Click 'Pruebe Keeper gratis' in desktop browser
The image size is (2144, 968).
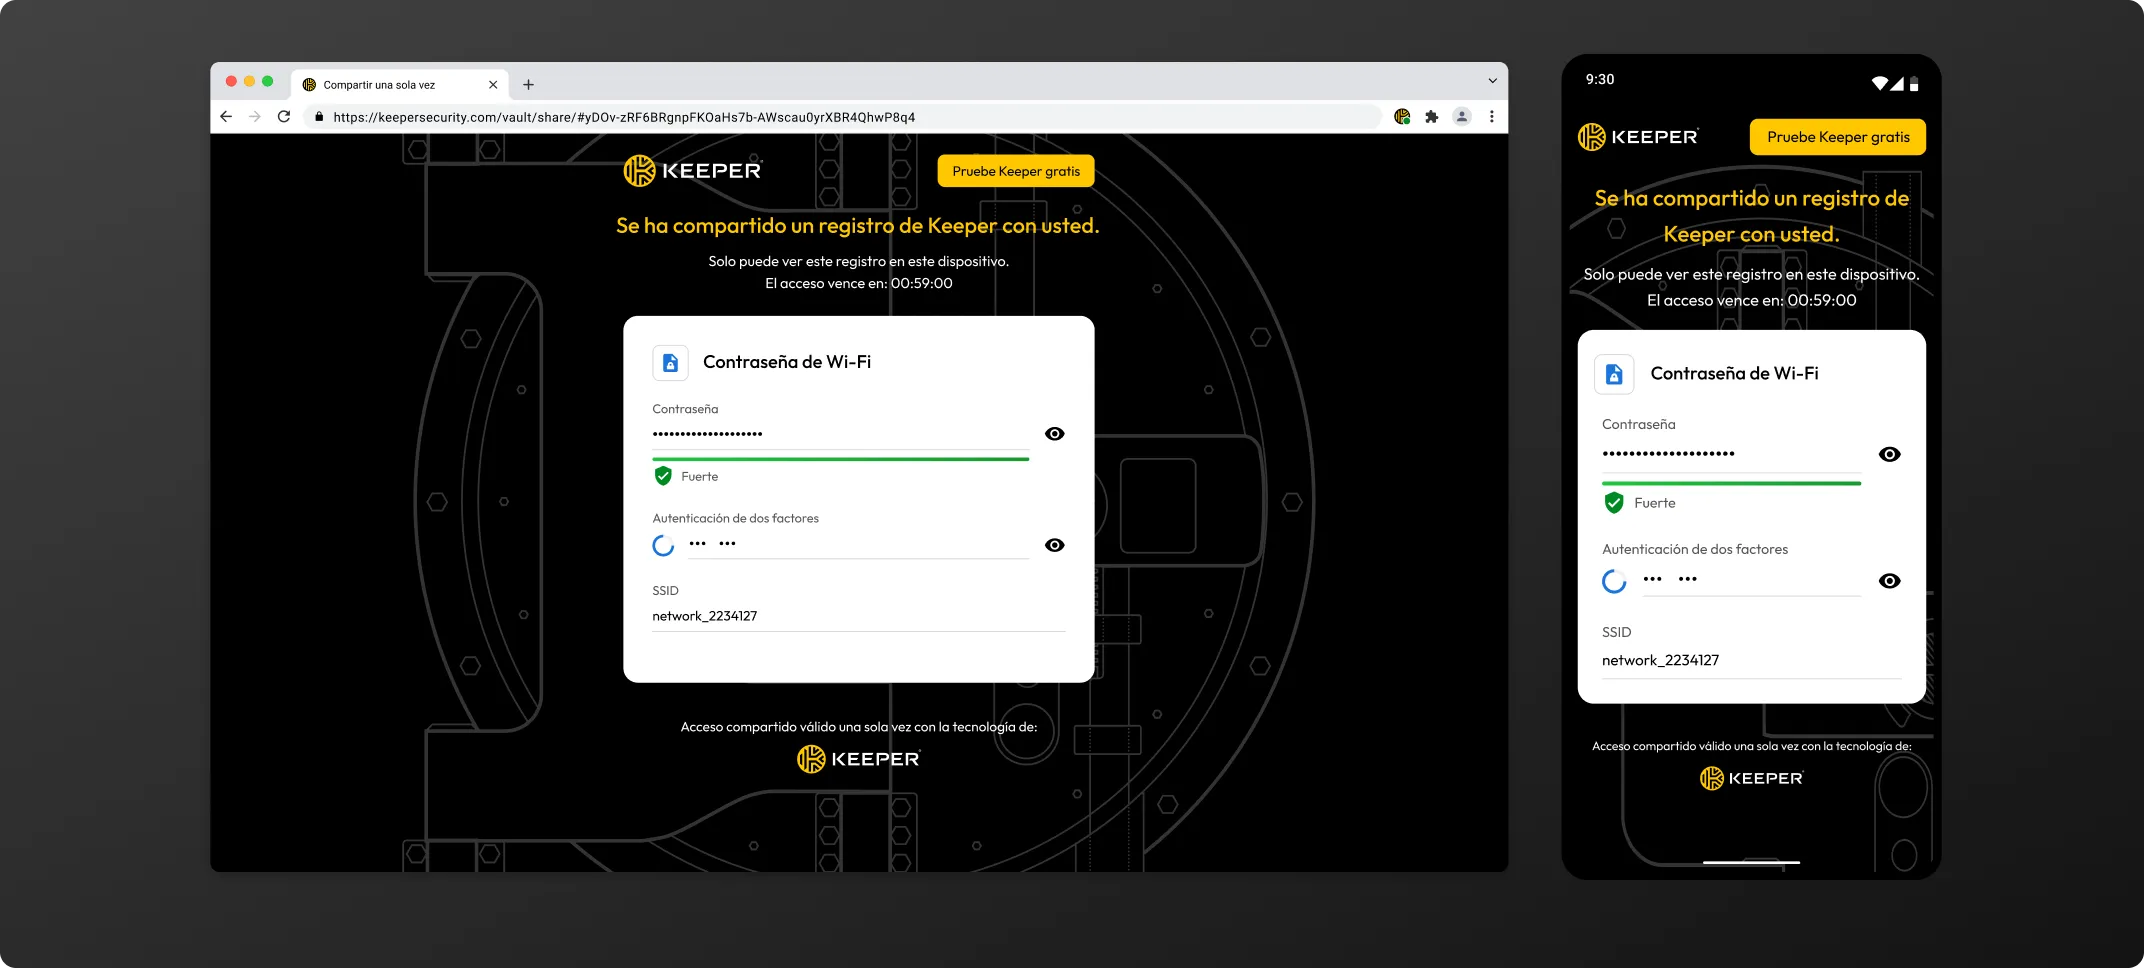pyautogui.click(x=1016, y=171)
